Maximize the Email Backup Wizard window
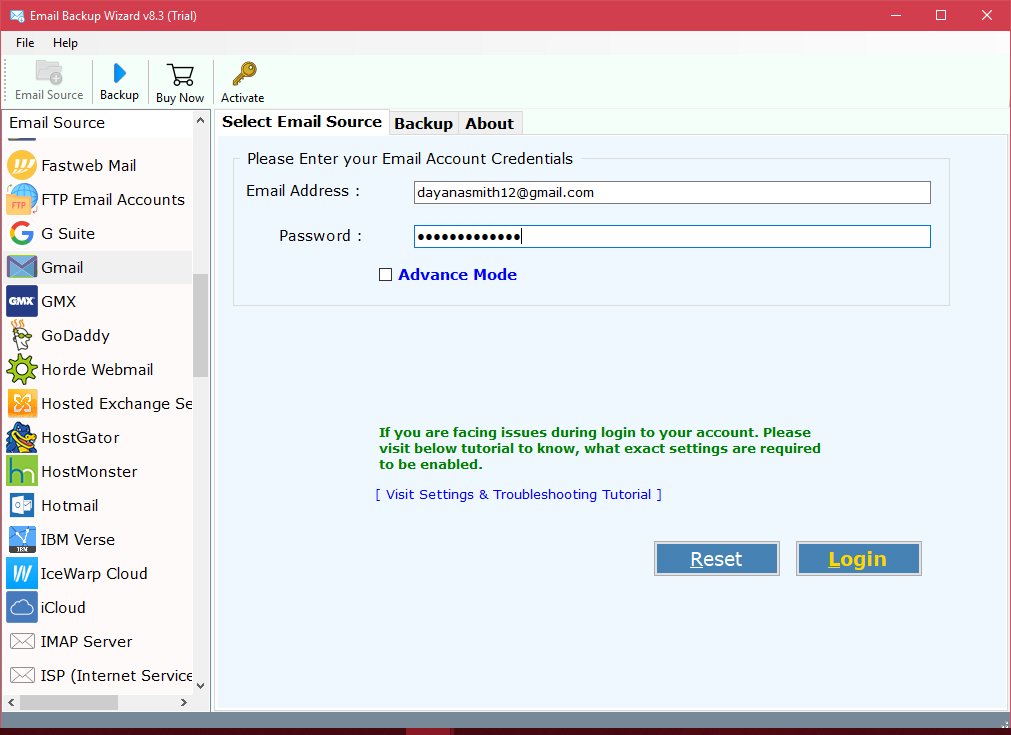The image size is (1011, 735). (941, 15)
